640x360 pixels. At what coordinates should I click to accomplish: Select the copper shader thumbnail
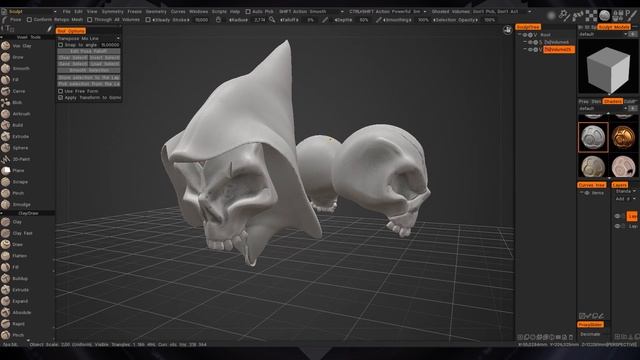point(623,138)
